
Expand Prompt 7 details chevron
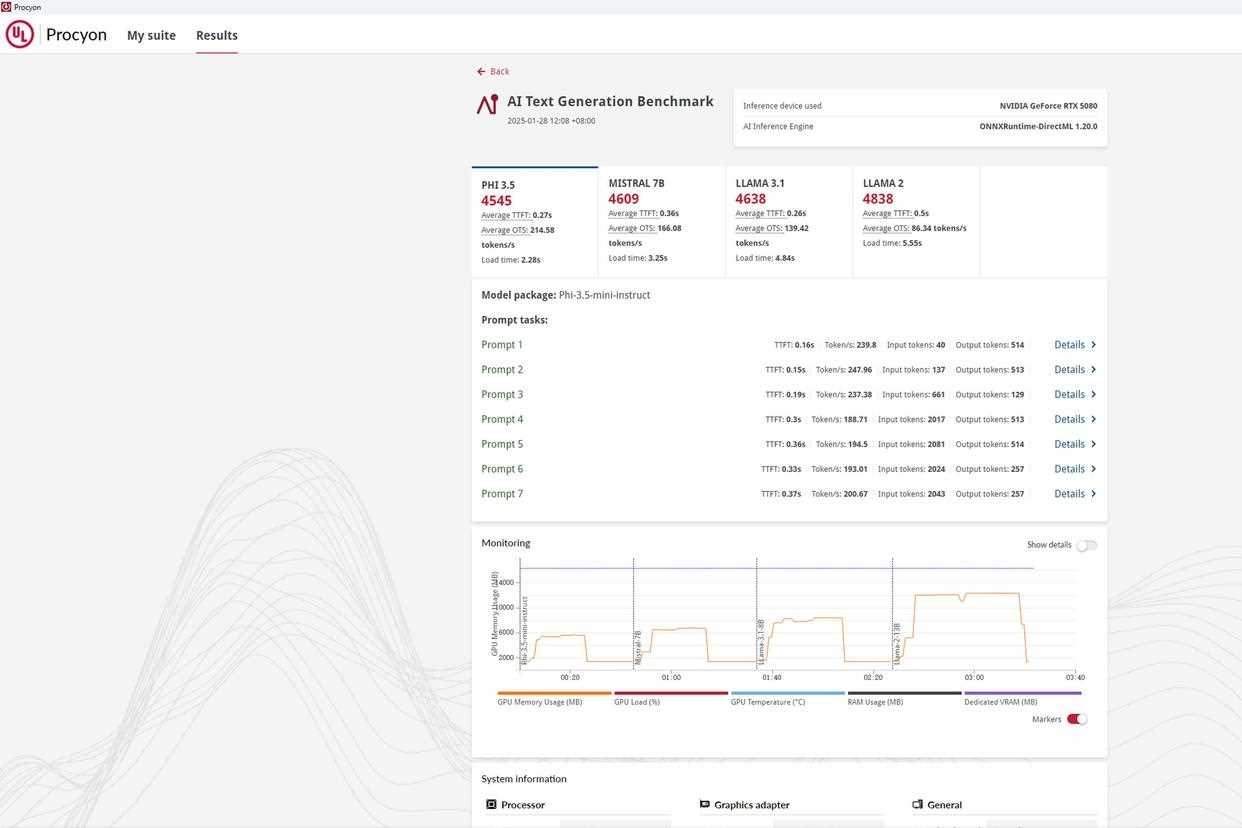pyautogui.click(x=1094, y=494)
